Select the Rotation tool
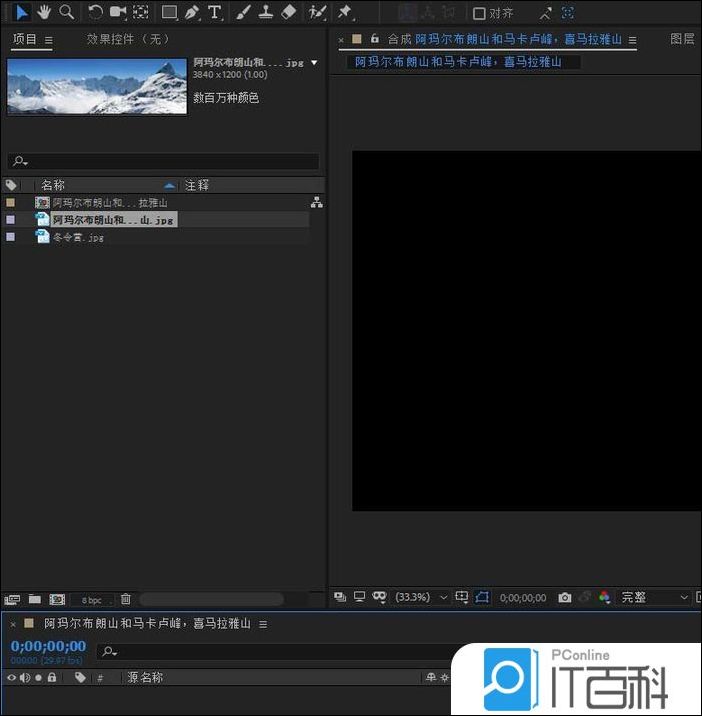This screenshot has height=716, width=702. point(95,12)
